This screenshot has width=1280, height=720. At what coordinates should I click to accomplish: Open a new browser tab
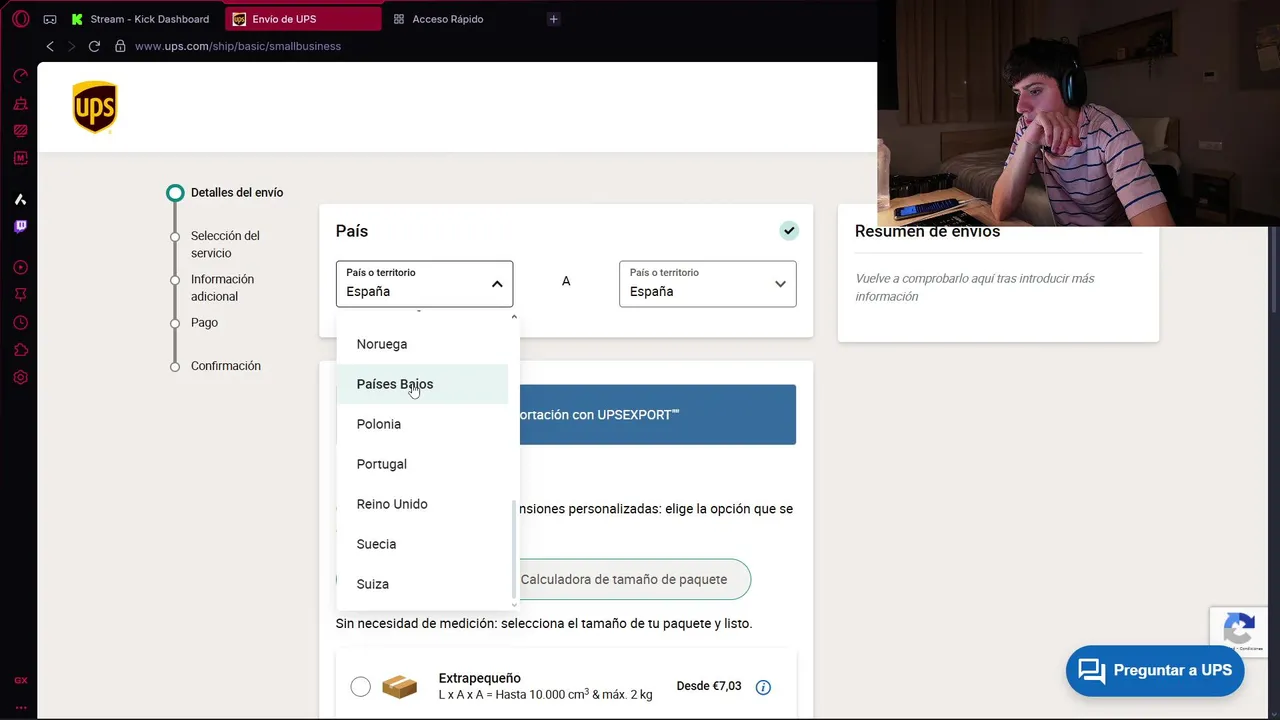553,19
